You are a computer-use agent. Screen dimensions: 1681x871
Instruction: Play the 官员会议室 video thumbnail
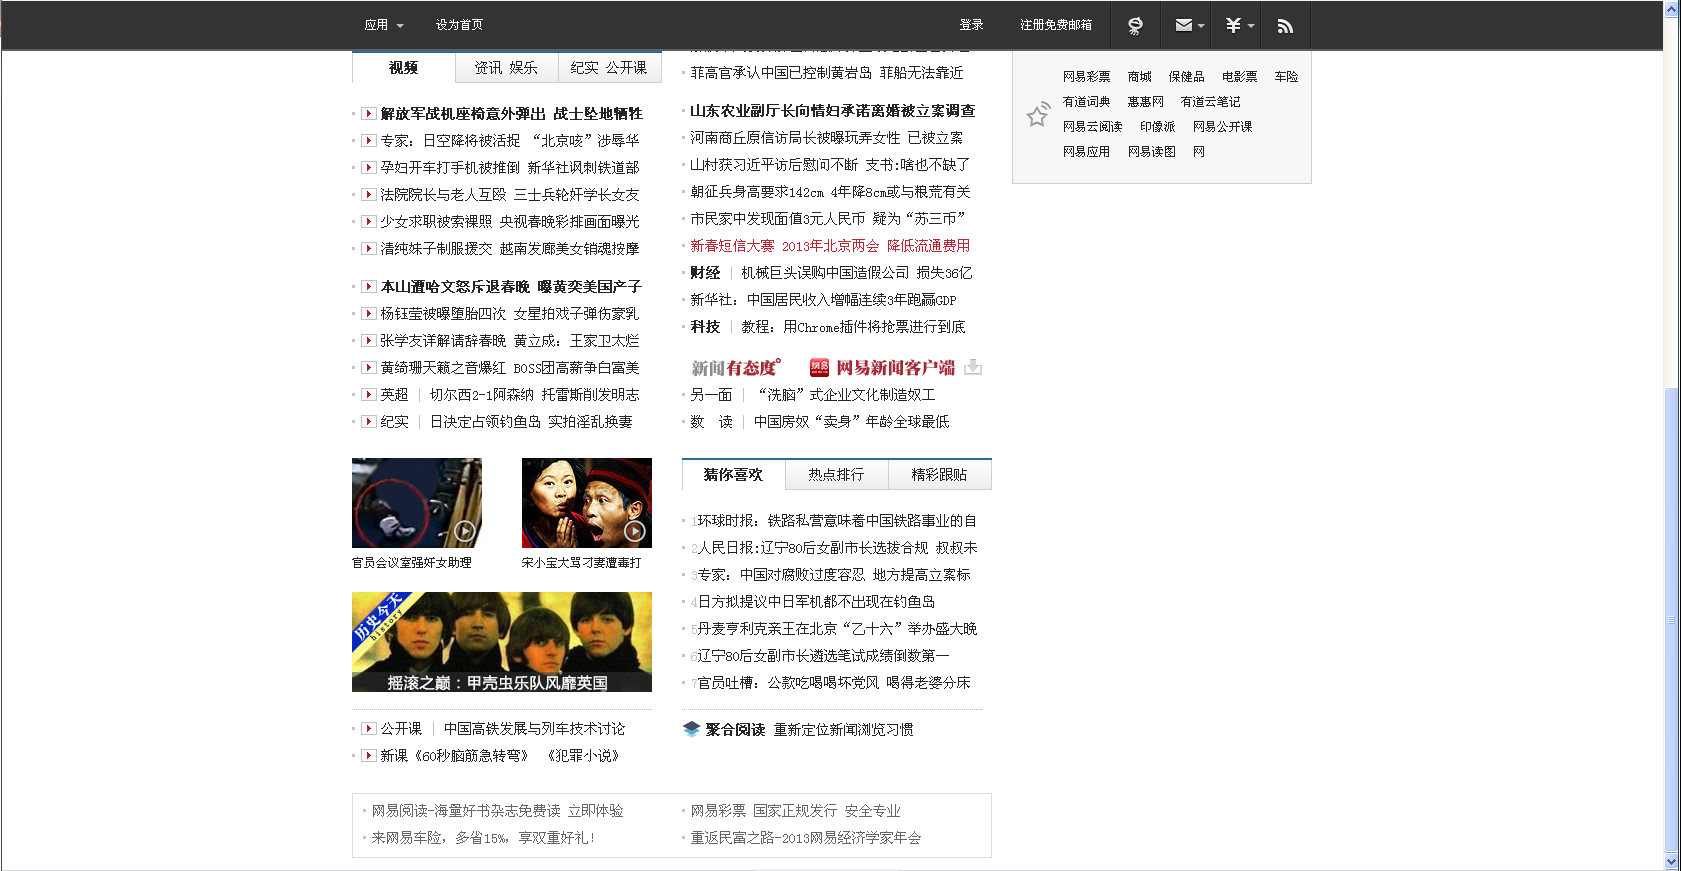[x=417, y=502]
